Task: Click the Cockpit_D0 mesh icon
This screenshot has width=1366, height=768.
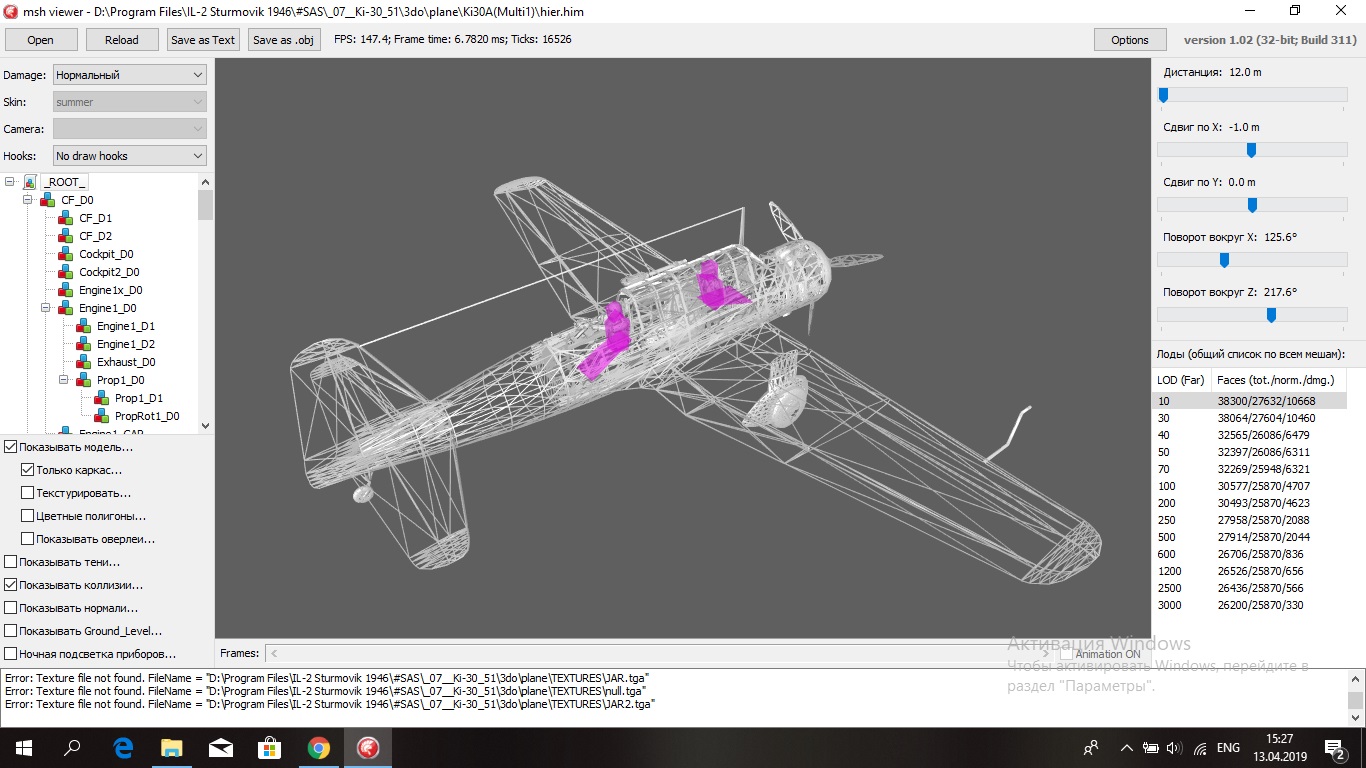Action: pos(66,254)
